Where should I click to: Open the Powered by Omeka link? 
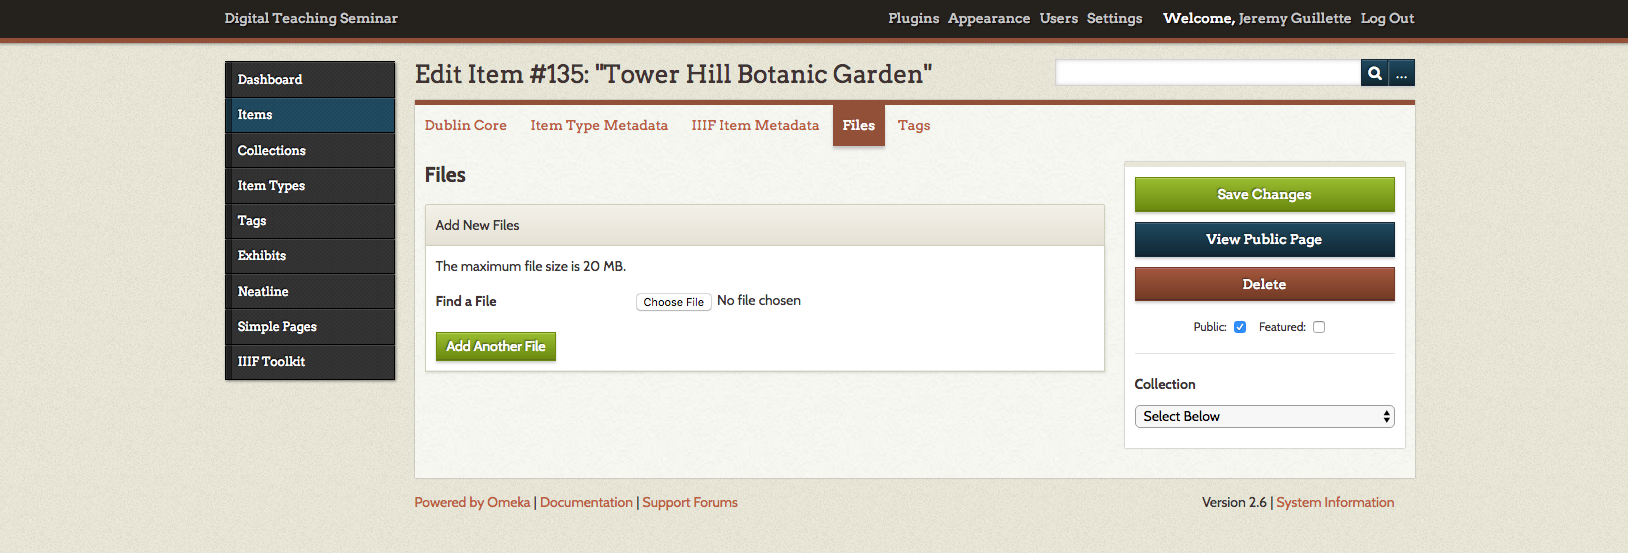pyautogui.click(x=472, y=502)
